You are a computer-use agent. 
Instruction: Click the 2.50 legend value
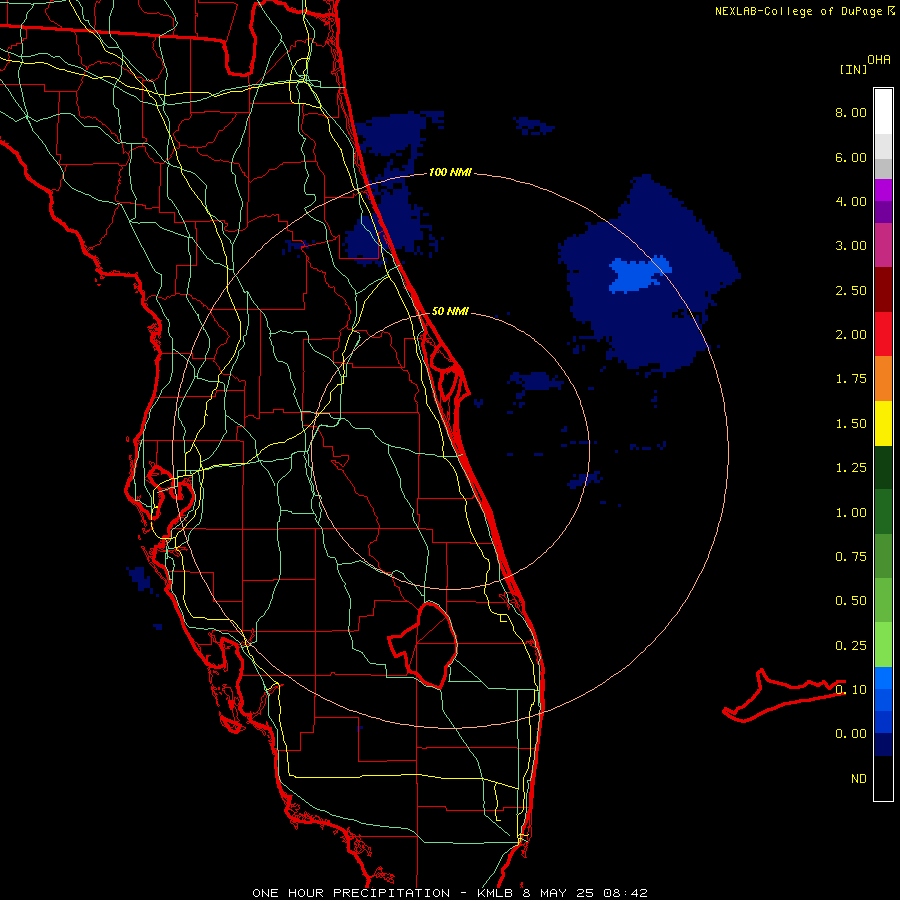[851, 290]
